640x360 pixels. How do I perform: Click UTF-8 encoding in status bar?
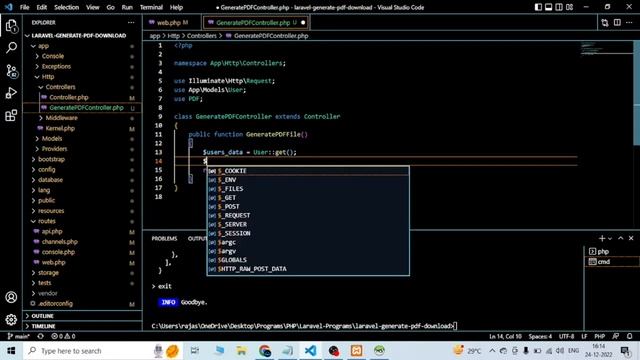(x=566, y=336)
